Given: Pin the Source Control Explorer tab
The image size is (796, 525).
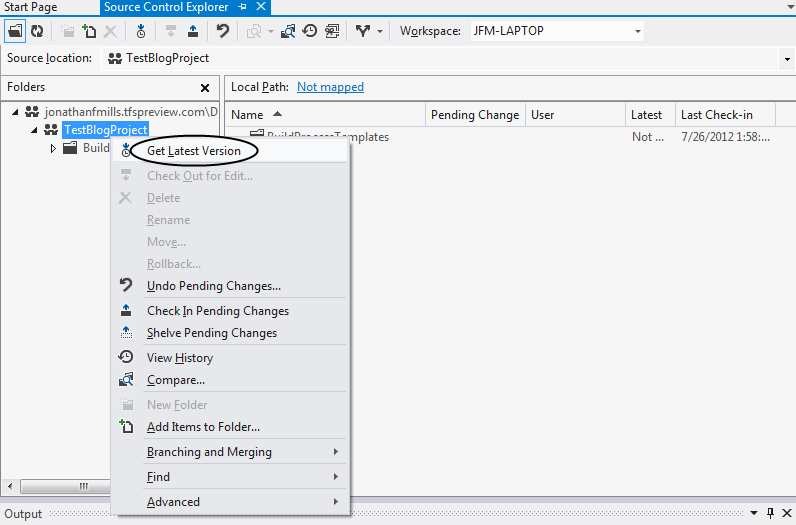Looking at the screenshot, I should pos(243,7).
